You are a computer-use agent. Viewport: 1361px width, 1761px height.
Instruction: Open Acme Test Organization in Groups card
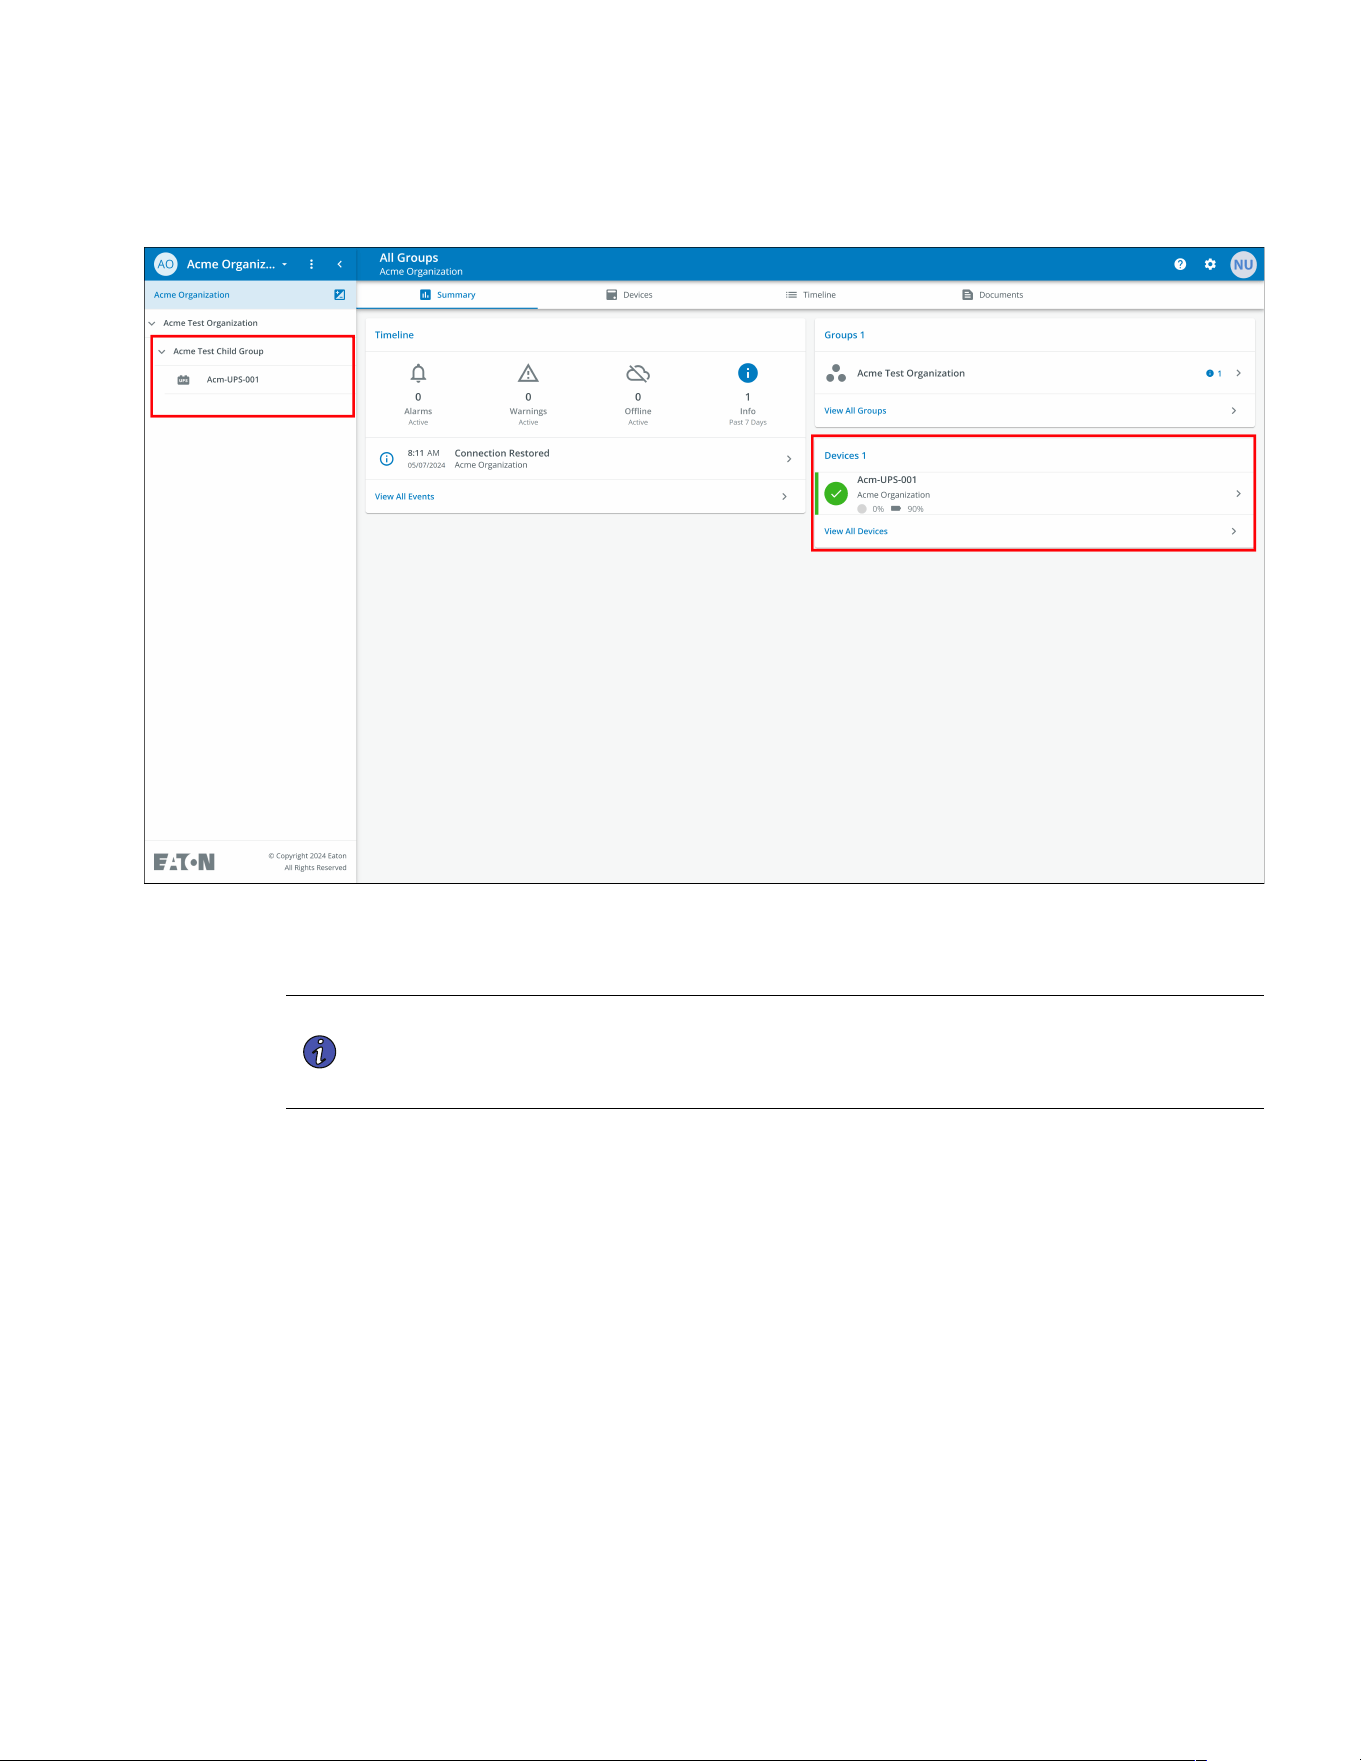coord(1035,373)
